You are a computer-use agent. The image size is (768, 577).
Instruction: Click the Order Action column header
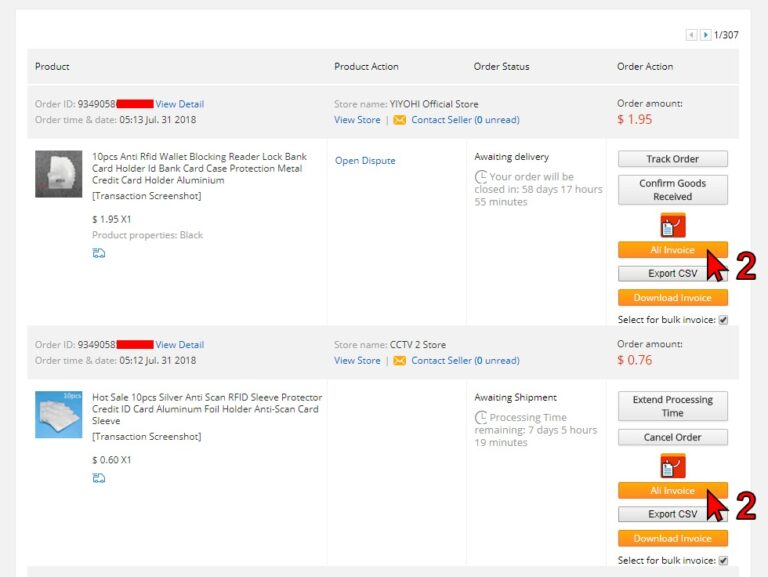(645, 67)
